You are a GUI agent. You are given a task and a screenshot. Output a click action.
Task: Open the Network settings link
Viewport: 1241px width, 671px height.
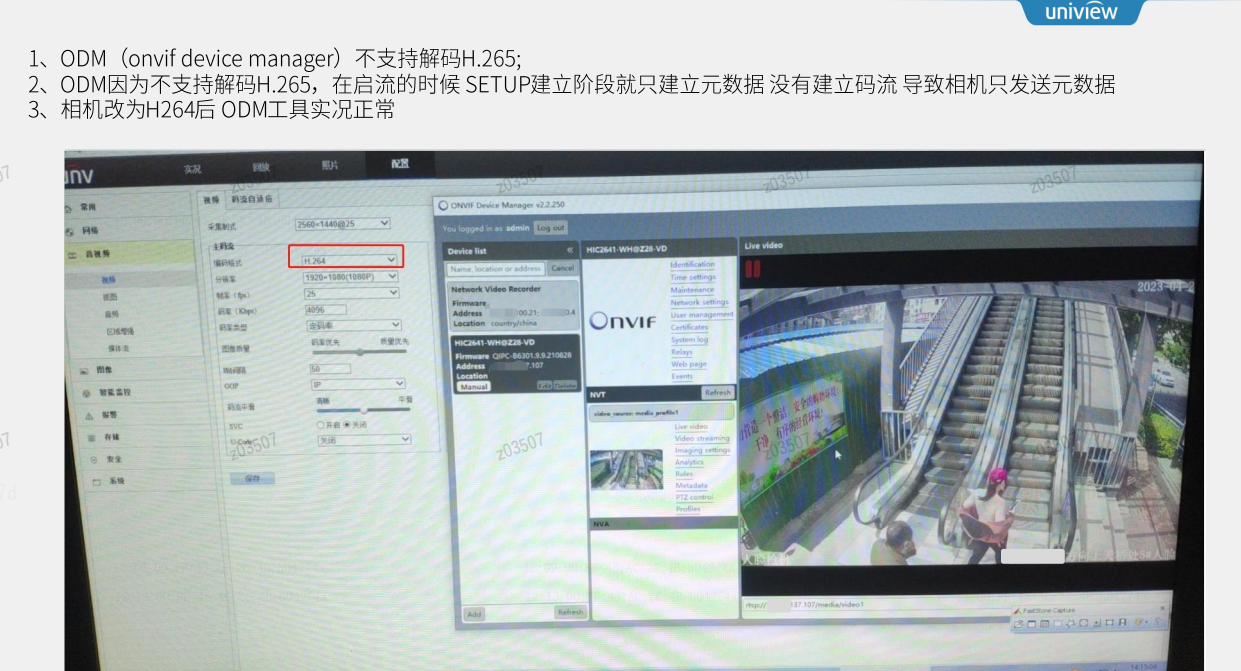point(699,302)
